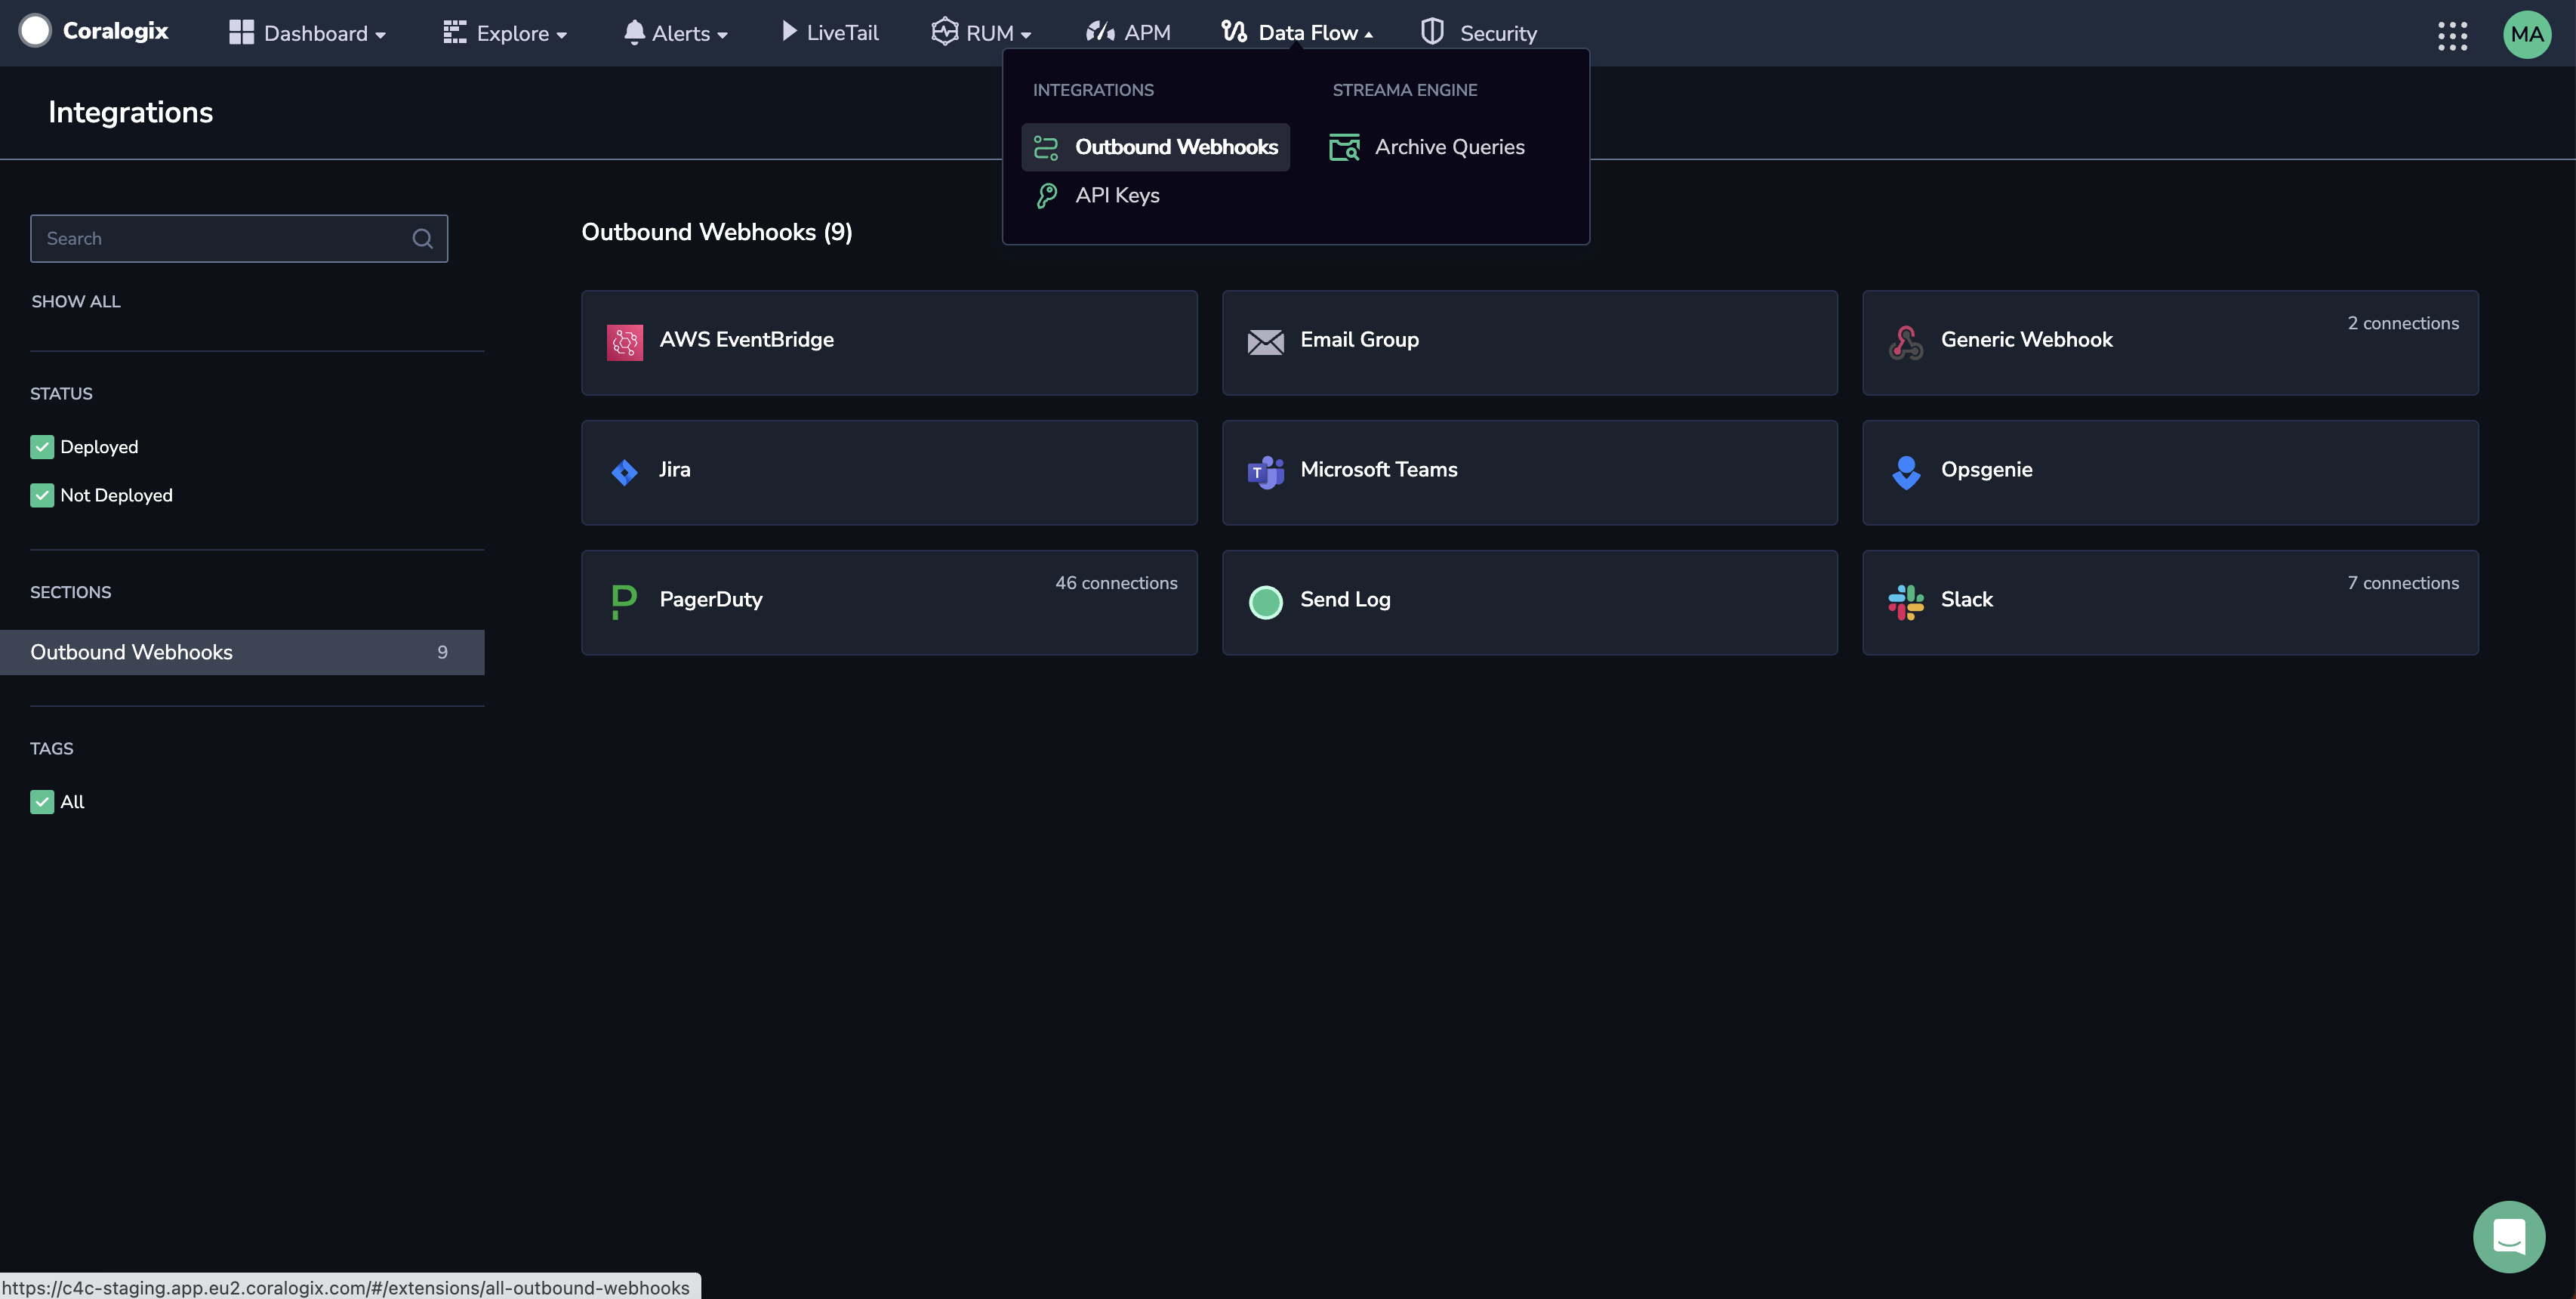Image resolution: width=2576 pixels, height=1299 pixels.
Task: Select Outbound Webhooks in Data Flow menu
Action: (x=1155, y=147)
